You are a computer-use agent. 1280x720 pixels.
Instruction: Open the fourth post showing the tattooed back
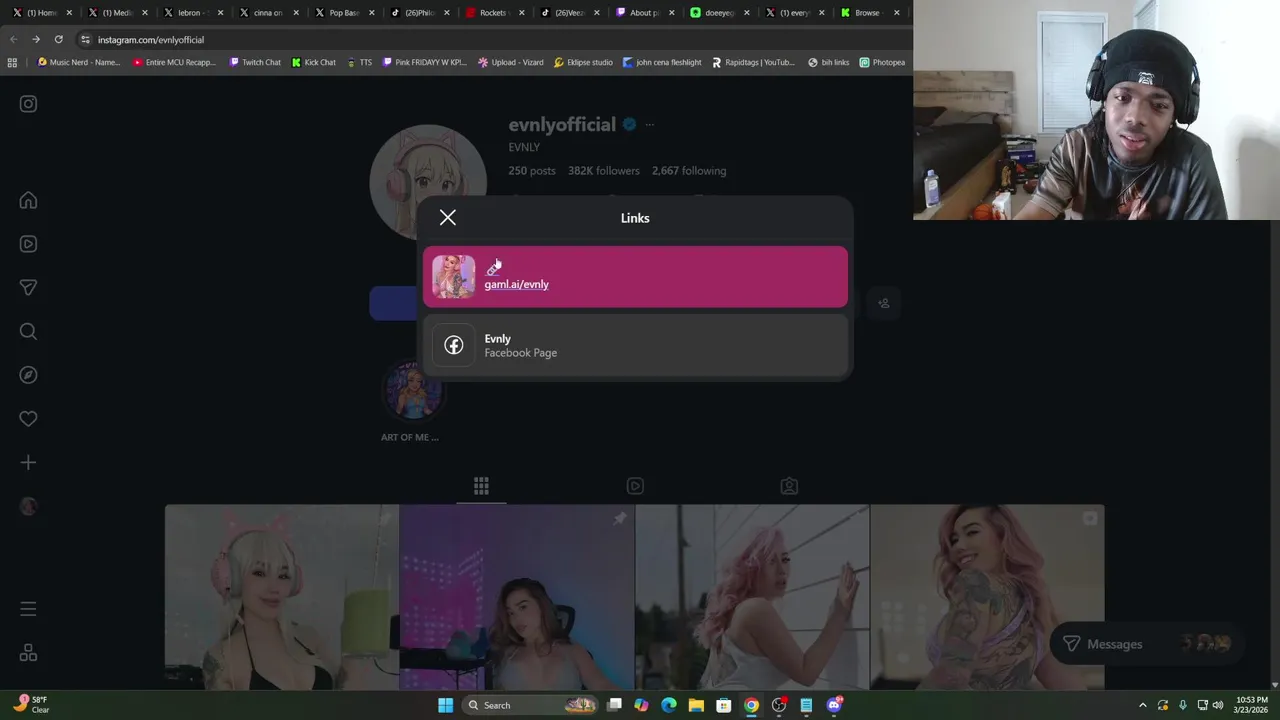pos(987,597)
